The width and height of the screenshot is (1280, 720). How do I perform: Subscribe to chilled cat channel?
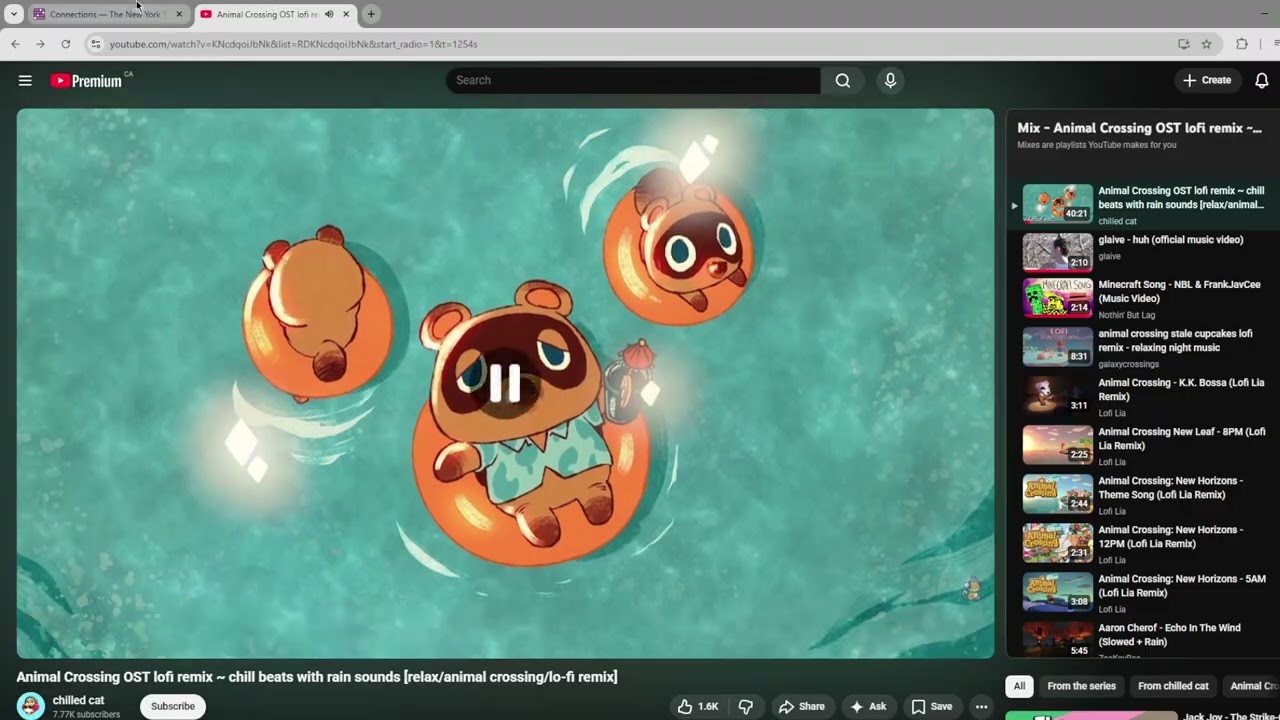(173, 706)
